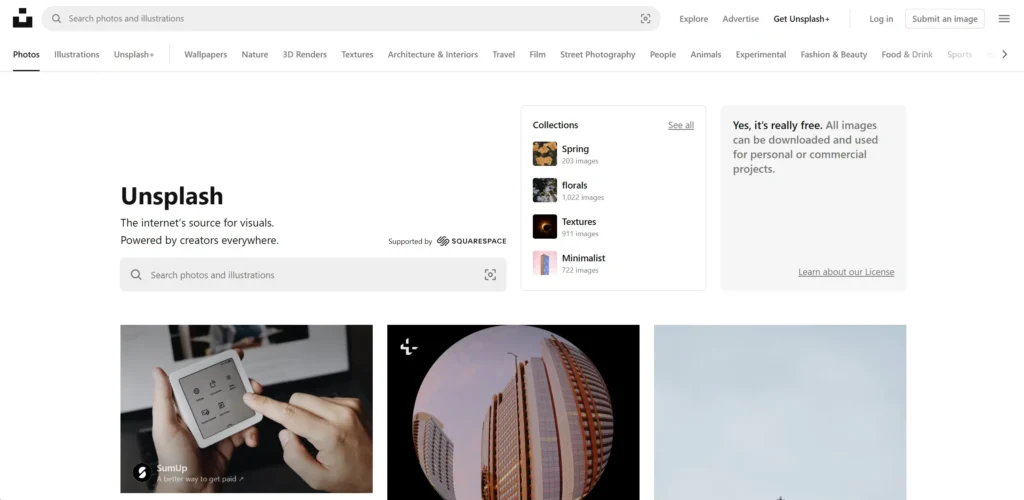The width and height of the screenshot is (1024, 500).
Task: Open Learn about our License link
Action: tap(846, 272)
